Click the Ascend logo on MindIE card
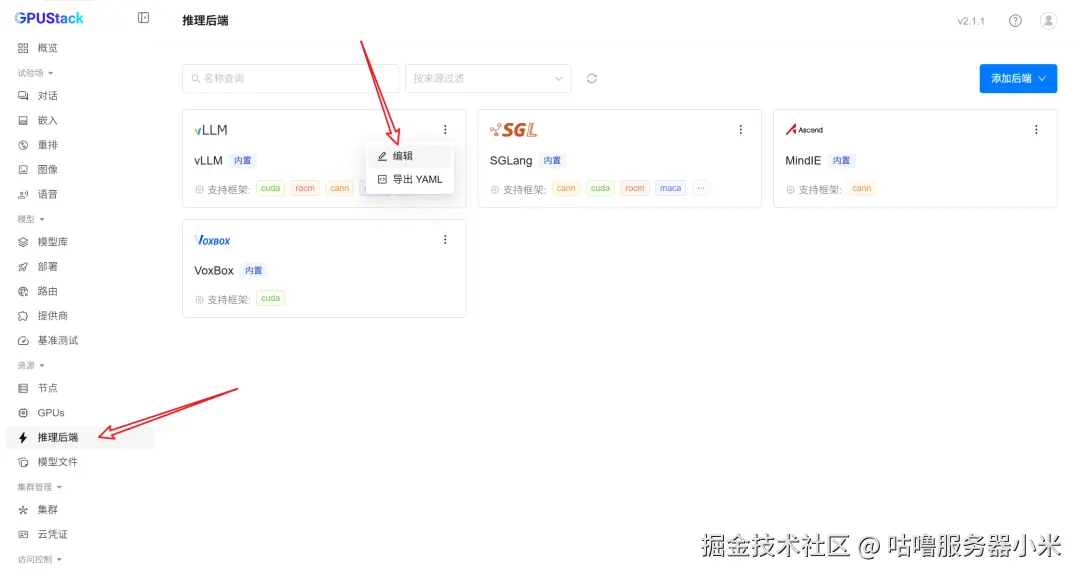 click(x=804, y=130)
